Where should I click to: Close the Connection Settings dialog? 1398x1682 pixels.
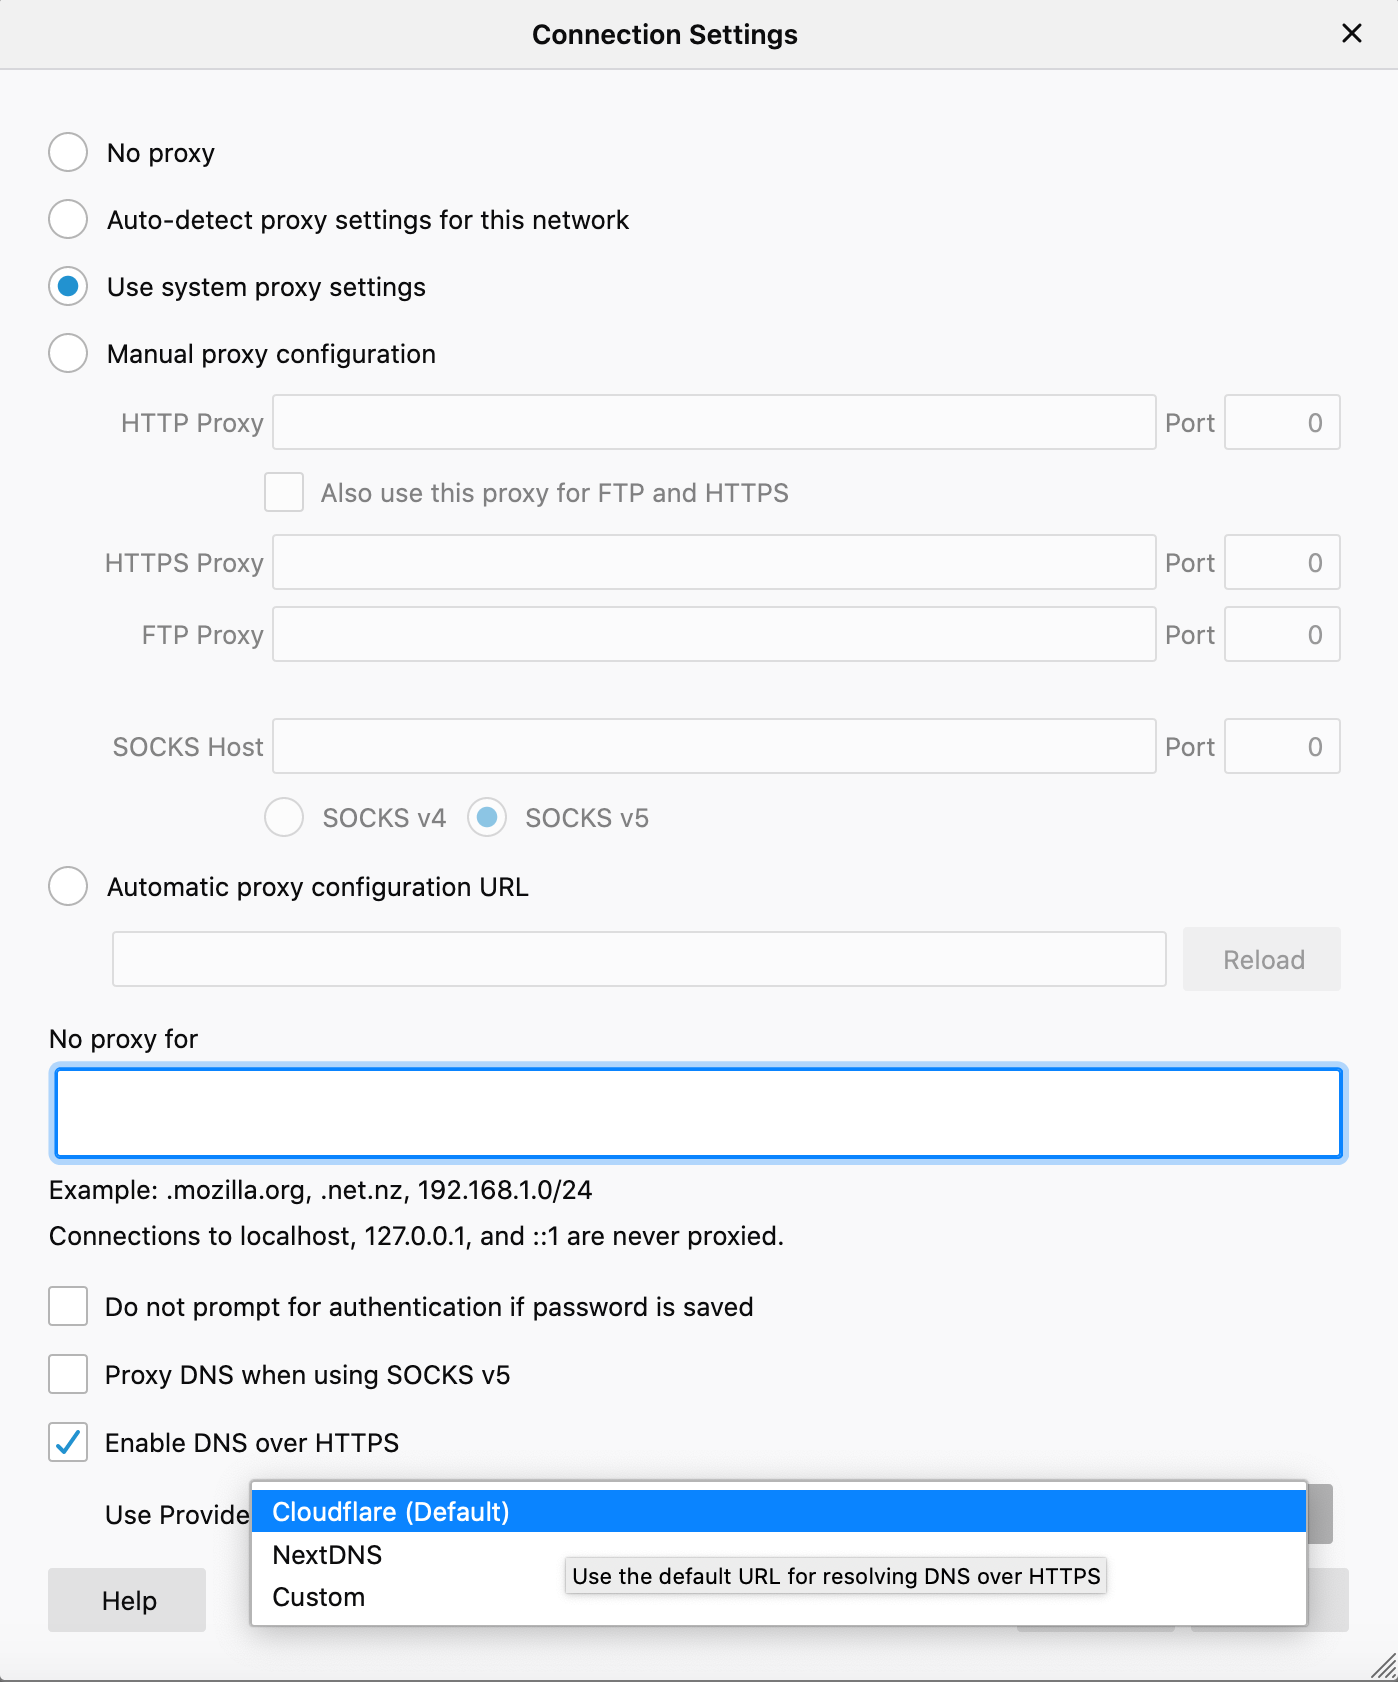(1351, 34)
